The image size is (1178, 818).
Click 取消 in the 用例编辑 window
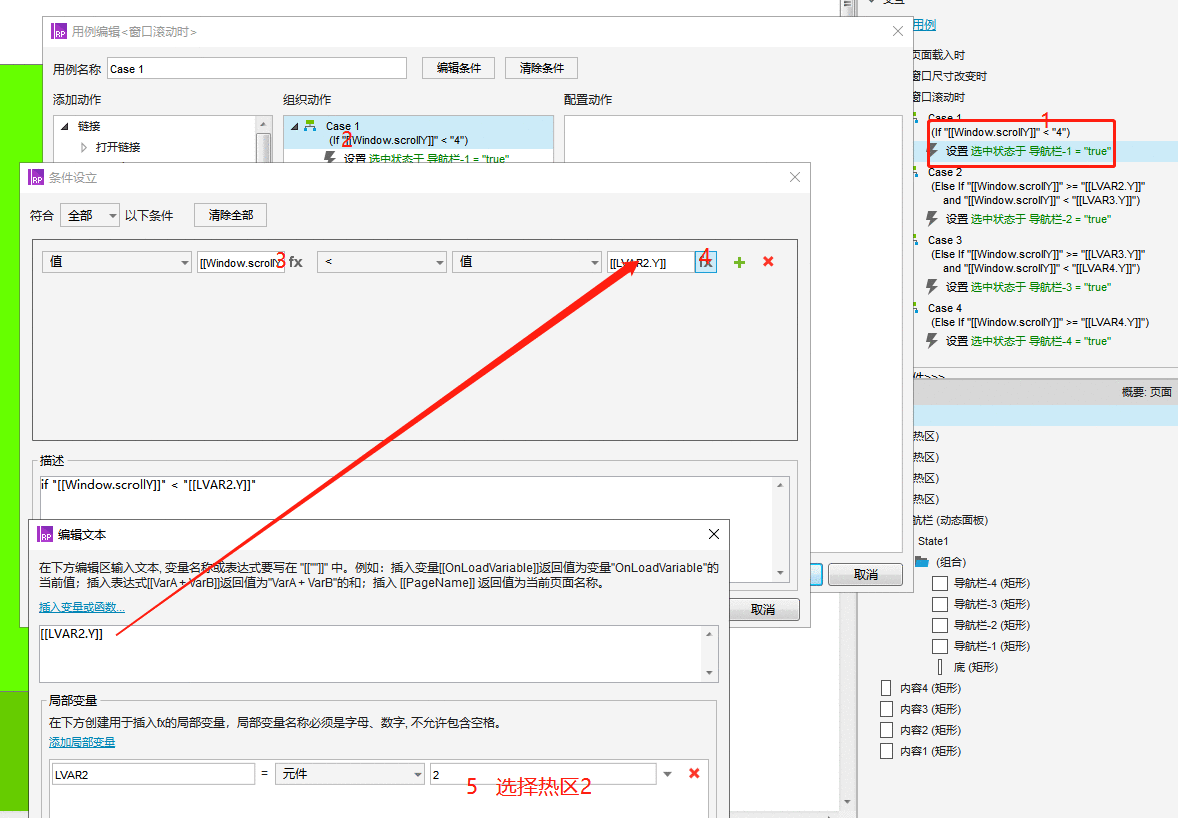(x=865, y=575)
